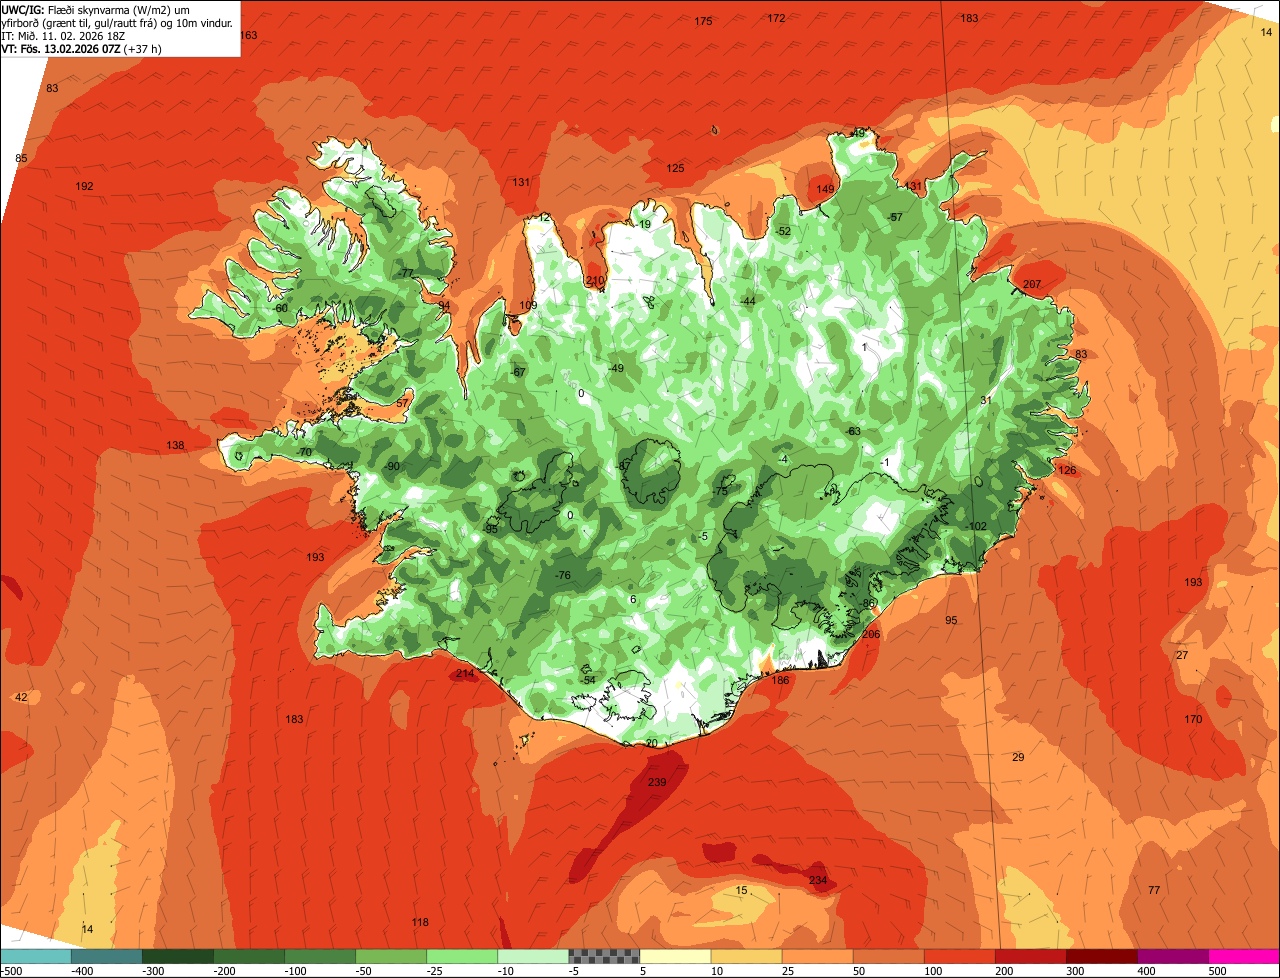Click the flux value -52 in northern Iceland
Image resolution: width=1280 pixels, height=978 pixels.
[x=783, y=231]
